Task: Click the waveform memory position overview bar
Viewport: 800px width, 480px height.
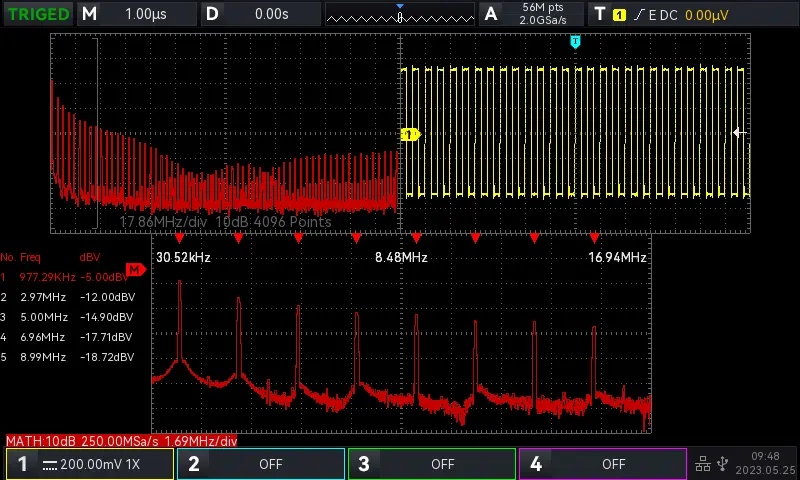Action: coord(400,15)
